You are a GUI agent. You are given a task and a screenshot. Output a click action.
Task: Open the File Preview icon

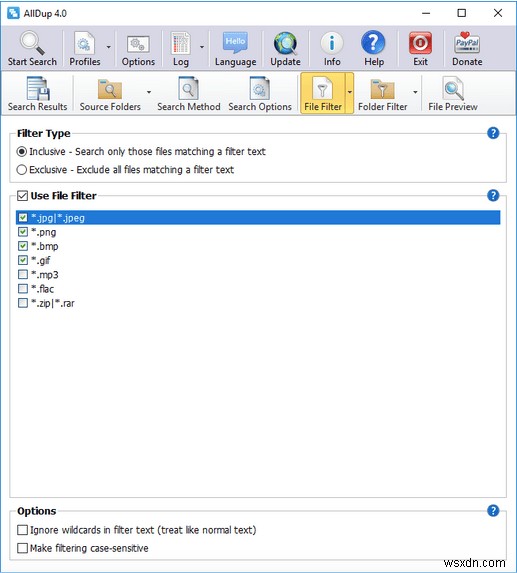click(x=453, y=88)
